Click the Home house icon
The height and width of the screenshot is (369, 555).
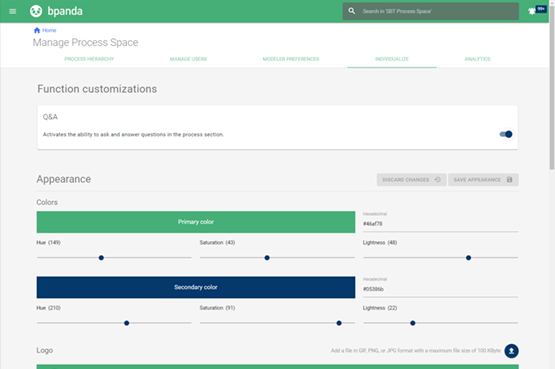click(x=37, y=30)
